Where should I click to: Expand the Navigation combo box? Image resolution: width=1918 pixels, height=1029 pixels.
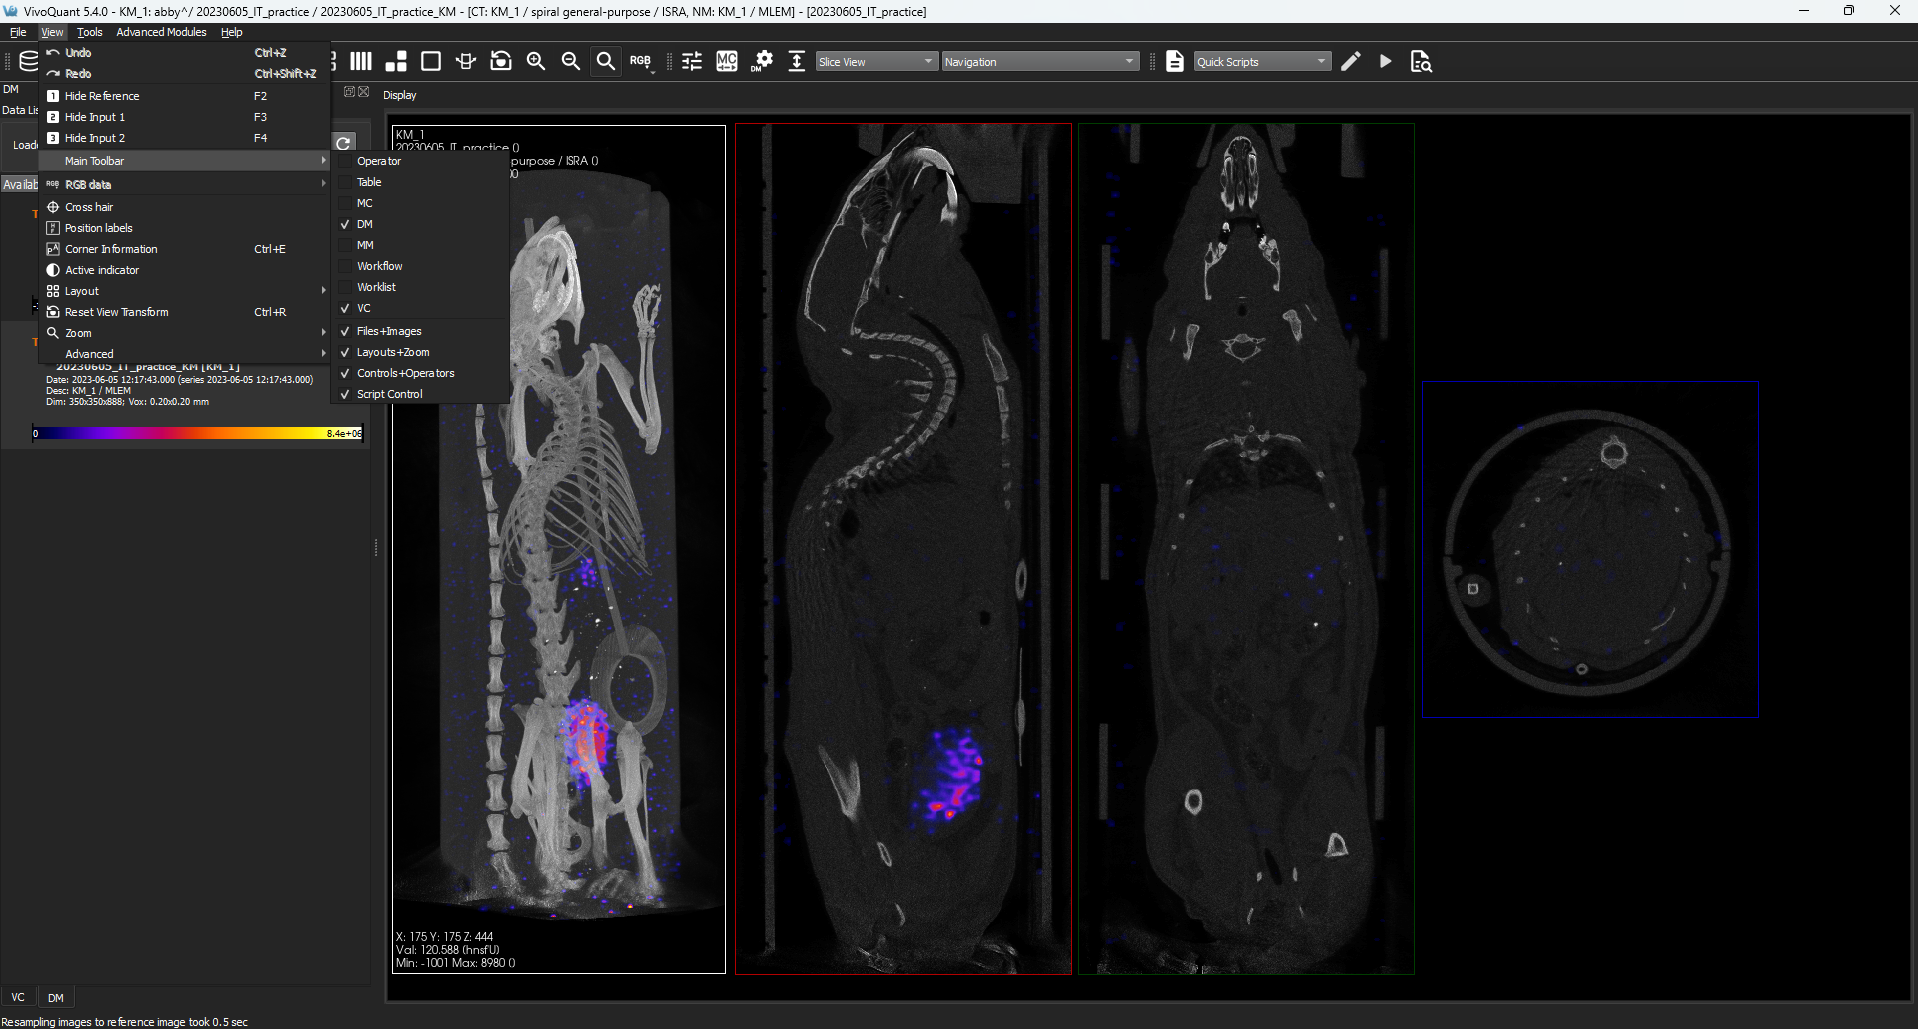click(x=1040, y=62)
